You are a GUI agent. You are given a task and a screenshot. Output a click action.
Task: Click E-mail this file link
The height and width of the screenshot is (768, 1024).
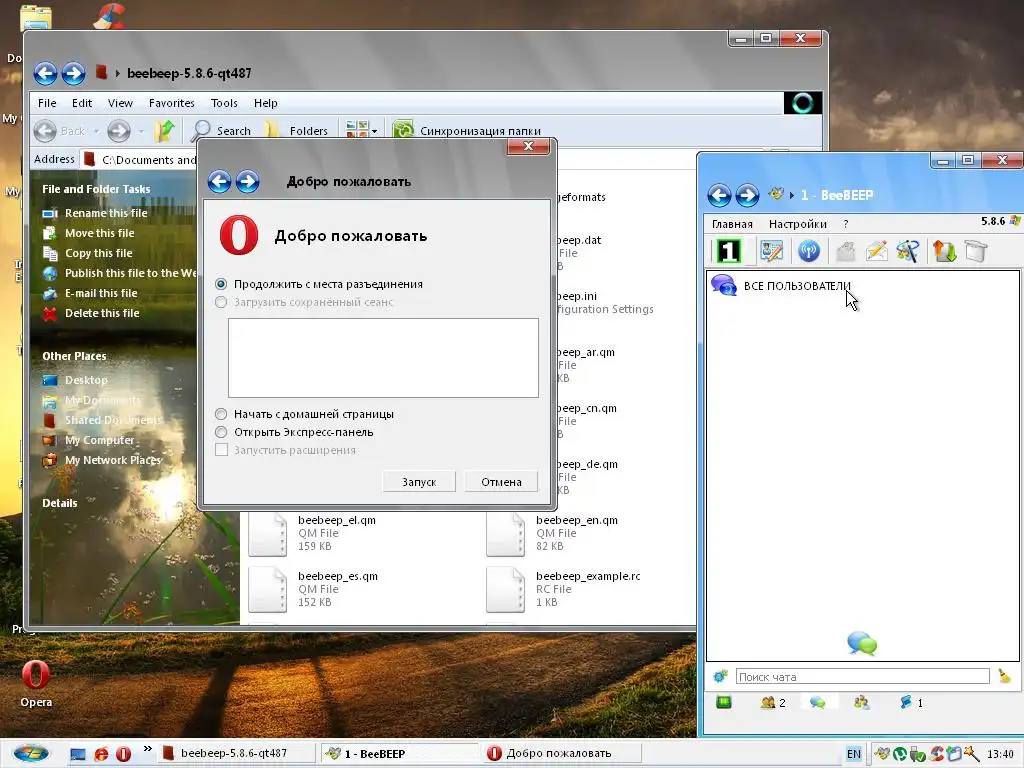tap(101, 293)
